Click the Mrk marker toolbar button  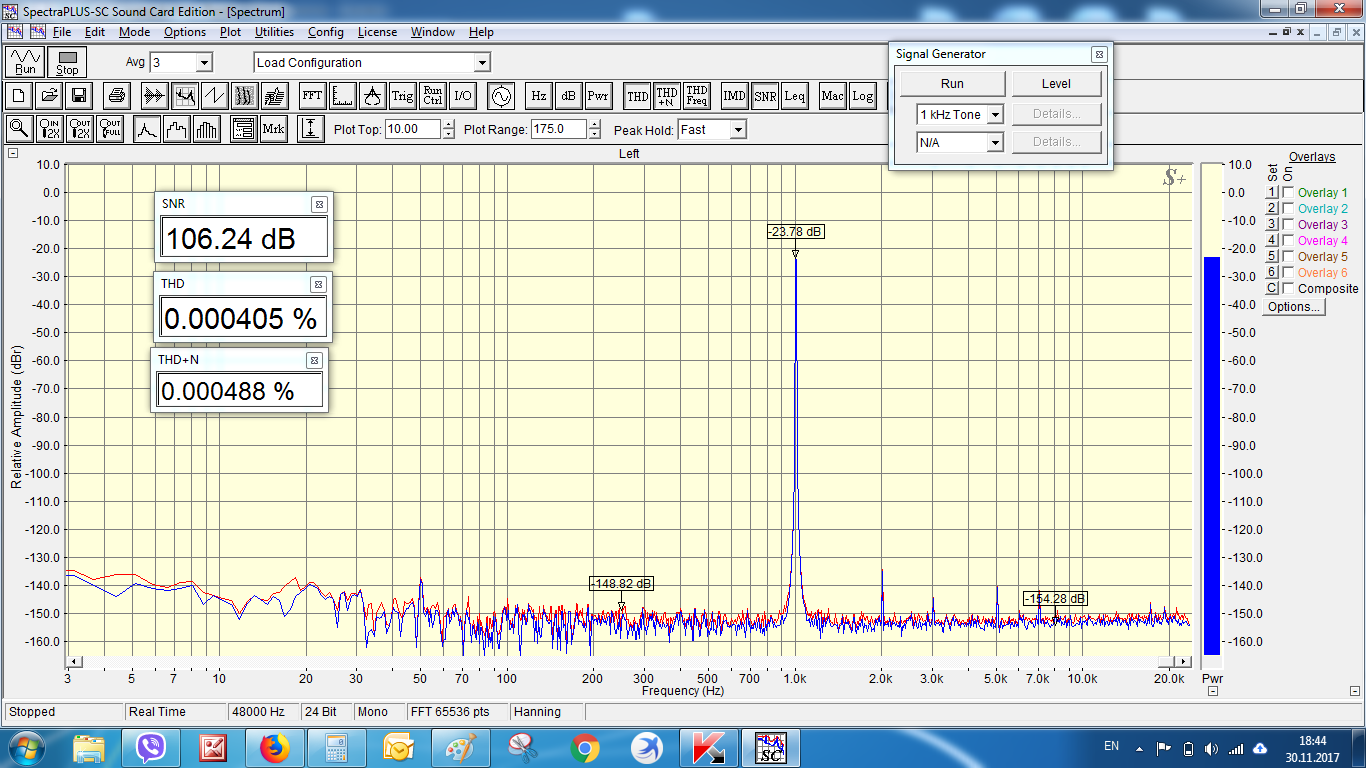(273, 129)
